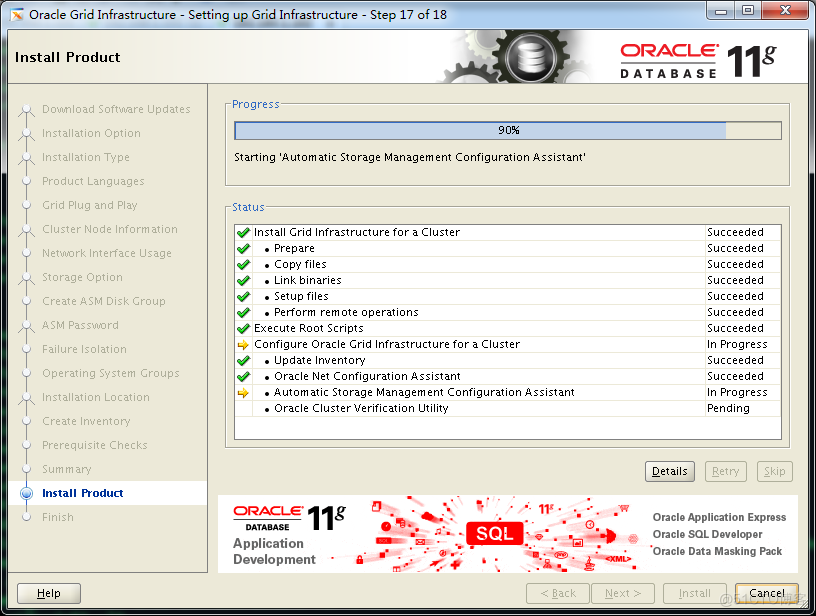
Task: Go Back to previous step
Action: pyautogui.click(x=558, y=593)
